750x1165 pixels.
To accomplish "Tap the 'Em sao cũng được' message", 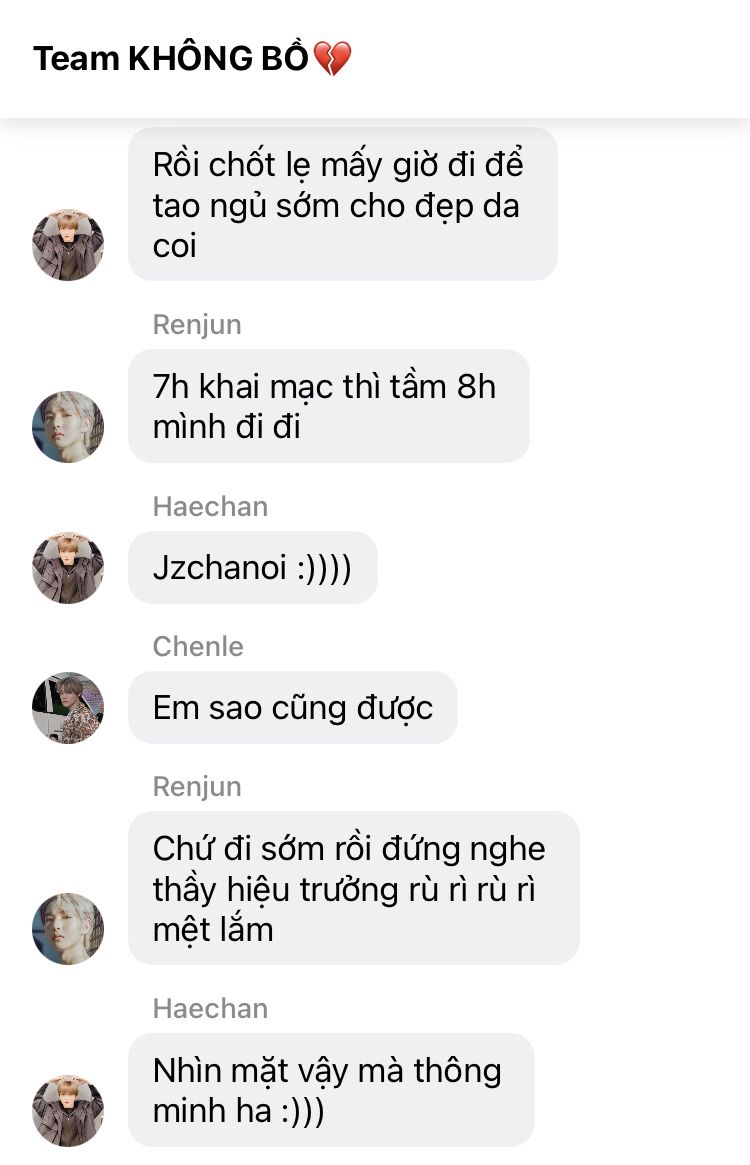I will [293, 707].
